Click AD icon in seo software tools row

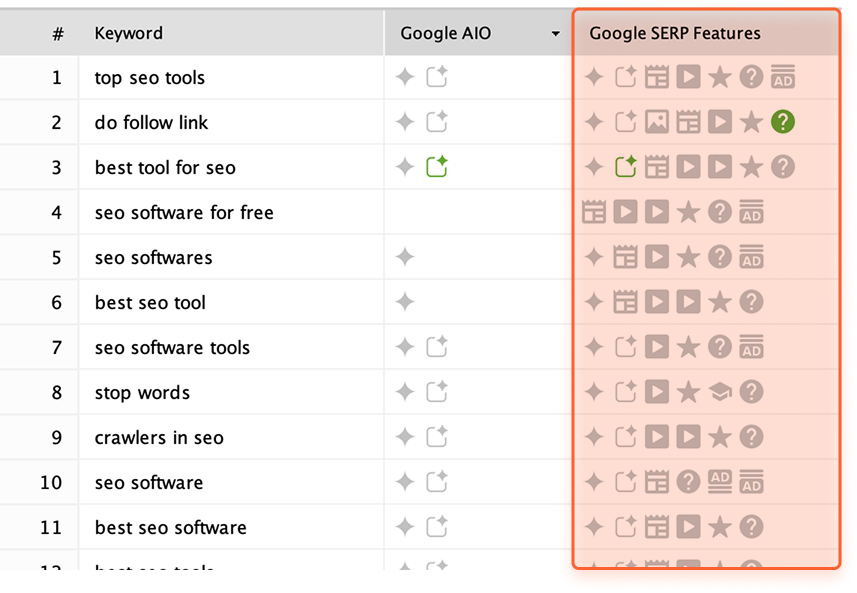(x=752, y=347)
